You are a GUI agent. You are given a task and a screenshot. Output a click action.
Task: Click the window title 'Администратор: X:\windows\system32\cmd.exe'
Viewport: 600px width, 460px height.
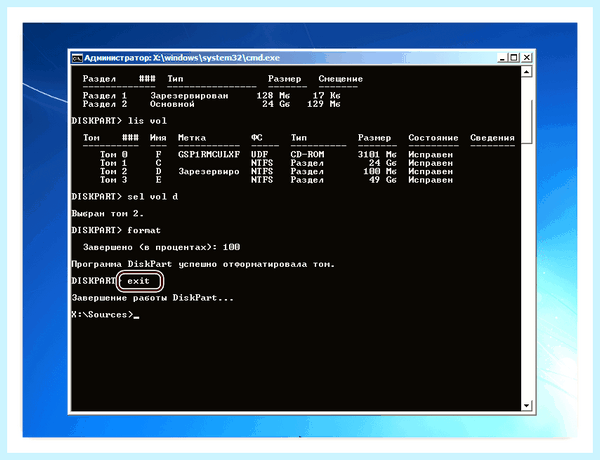coord(182,58)
